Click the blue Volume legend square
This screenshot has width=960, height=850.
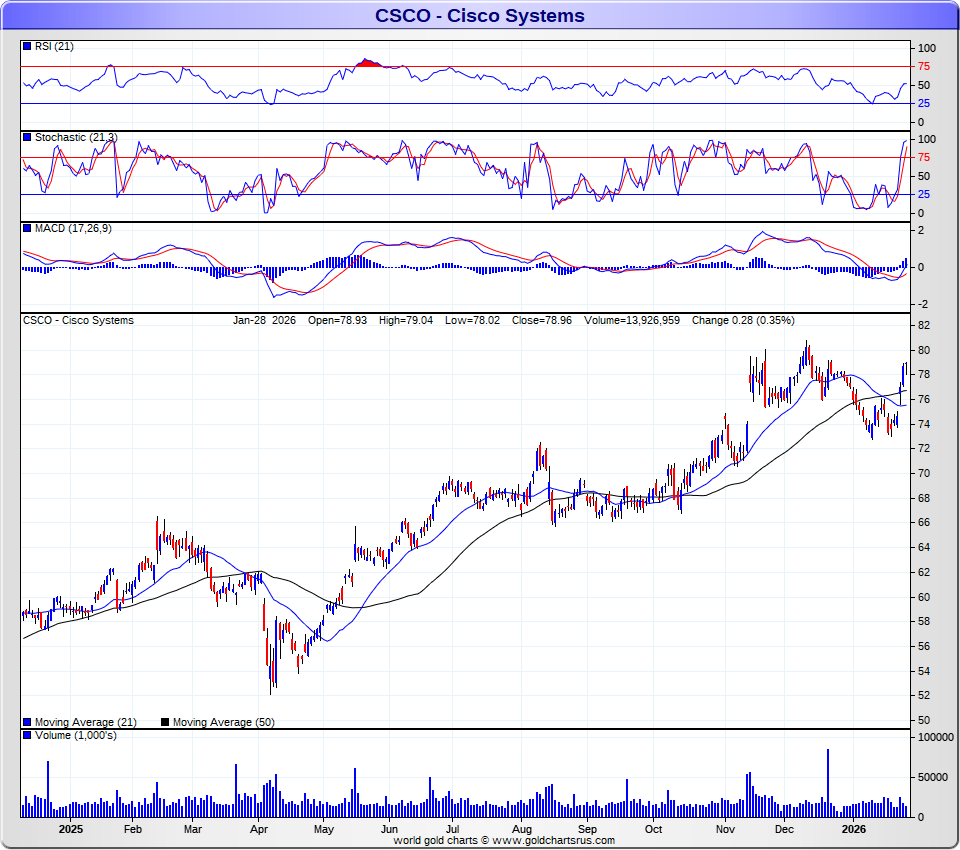click(x=27, y=735)
